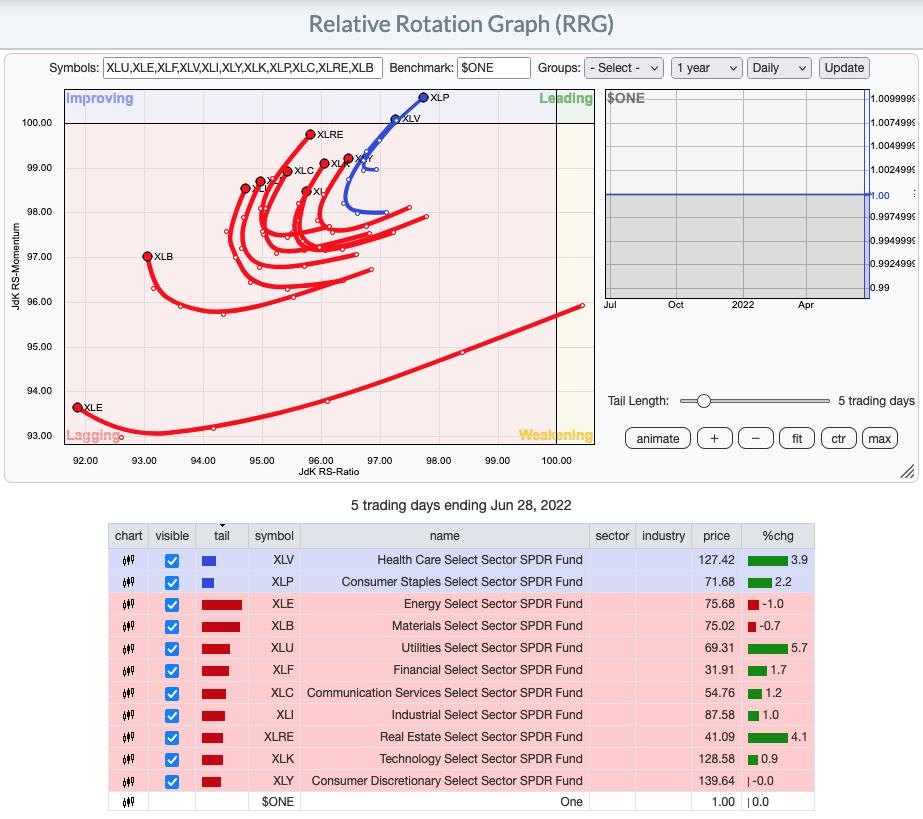
Task: Click the XLV point on the graph
Action: pyautogui.click(x=396, y=120)
